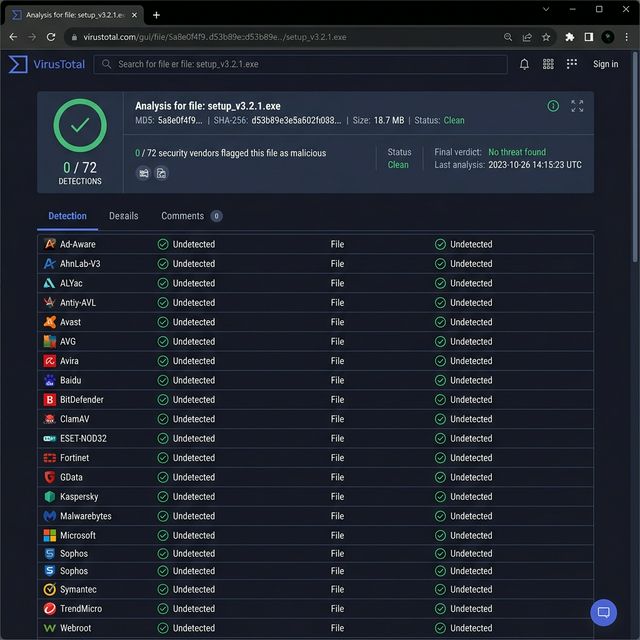This screenshot has width=640, height=640.
Task: Open the rounded grid apps icon
Action: [x=548, y=64]
